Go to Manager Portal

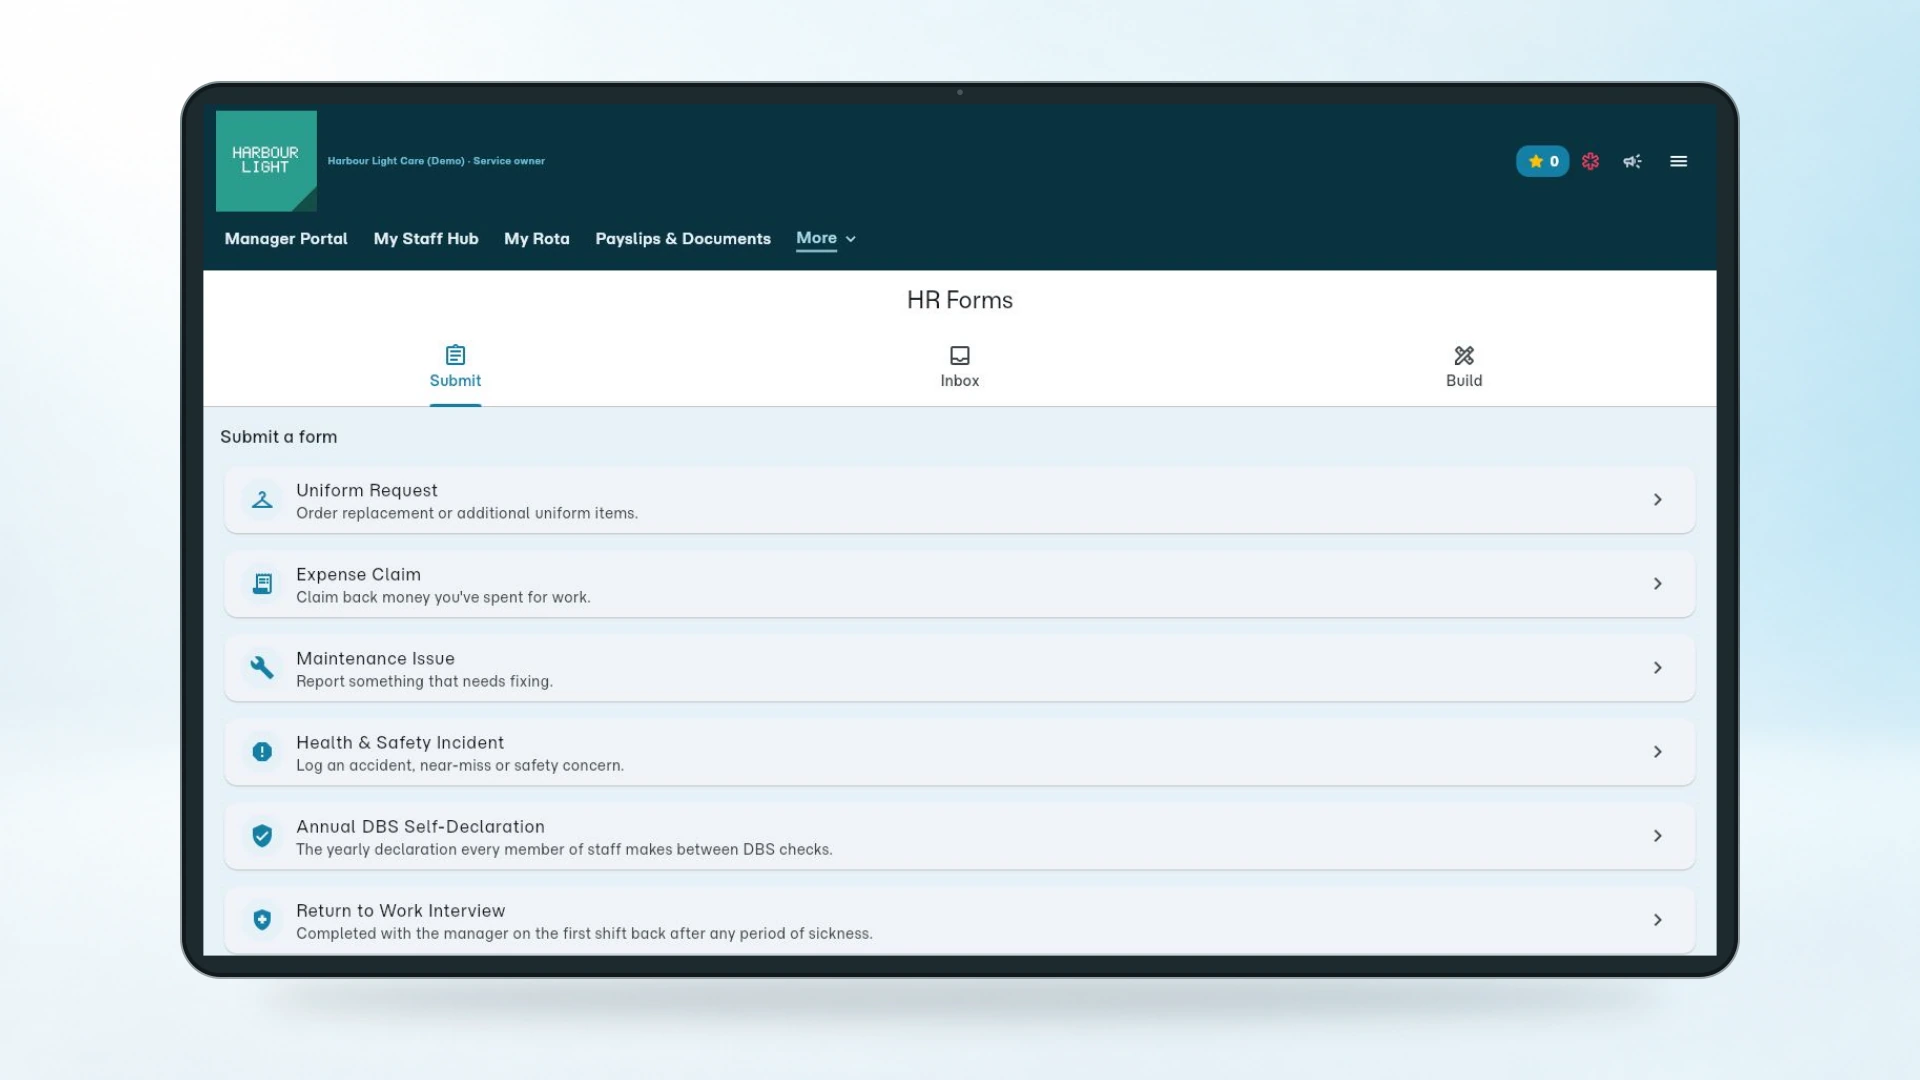click(286, 238)
